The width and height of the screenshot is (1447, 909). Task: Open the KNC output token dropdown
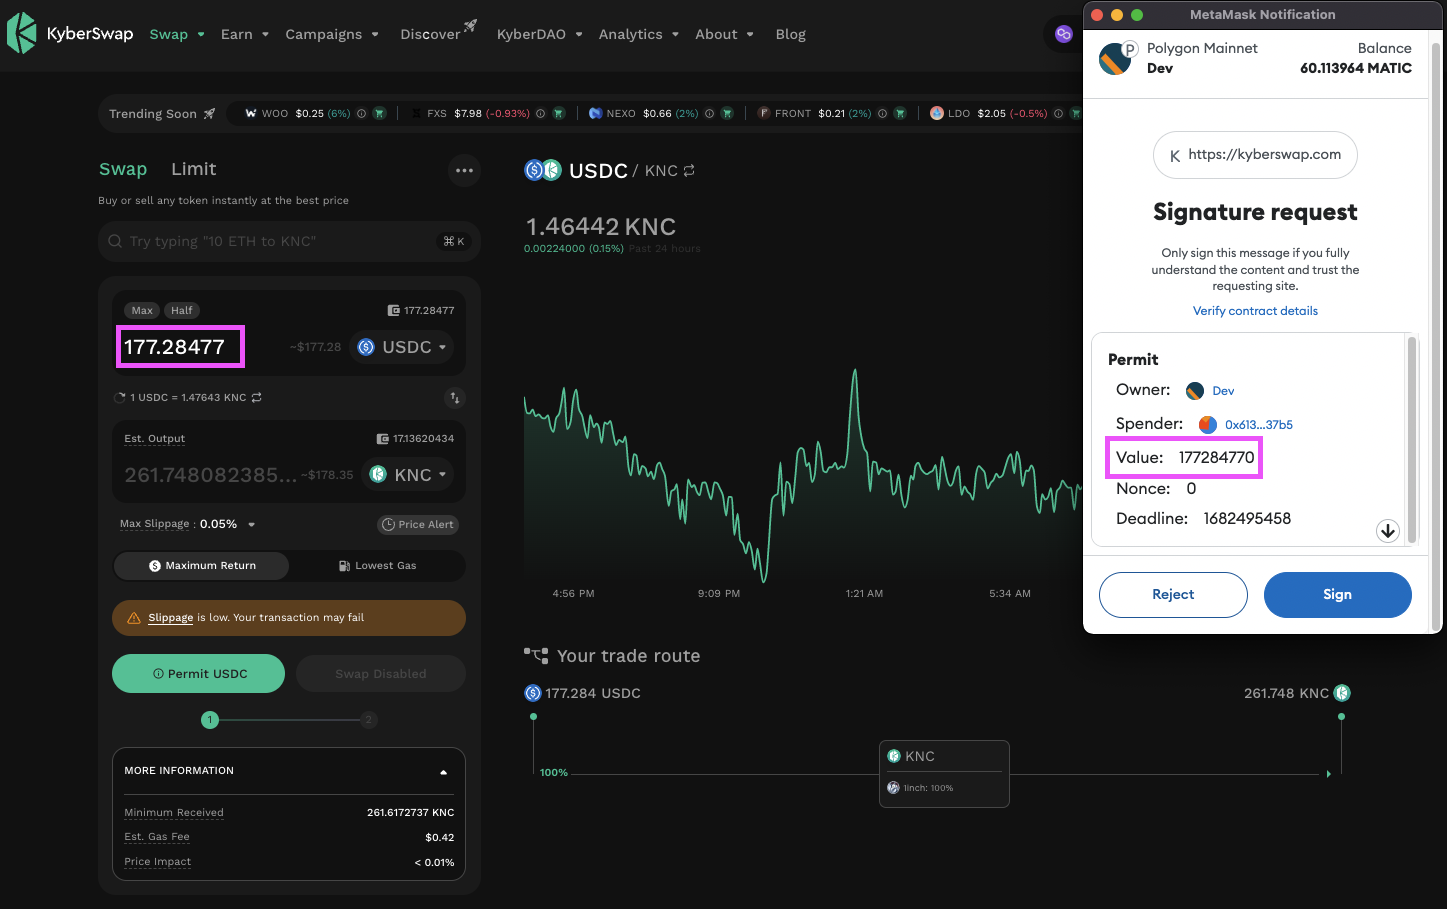click(x=408, y=475)
